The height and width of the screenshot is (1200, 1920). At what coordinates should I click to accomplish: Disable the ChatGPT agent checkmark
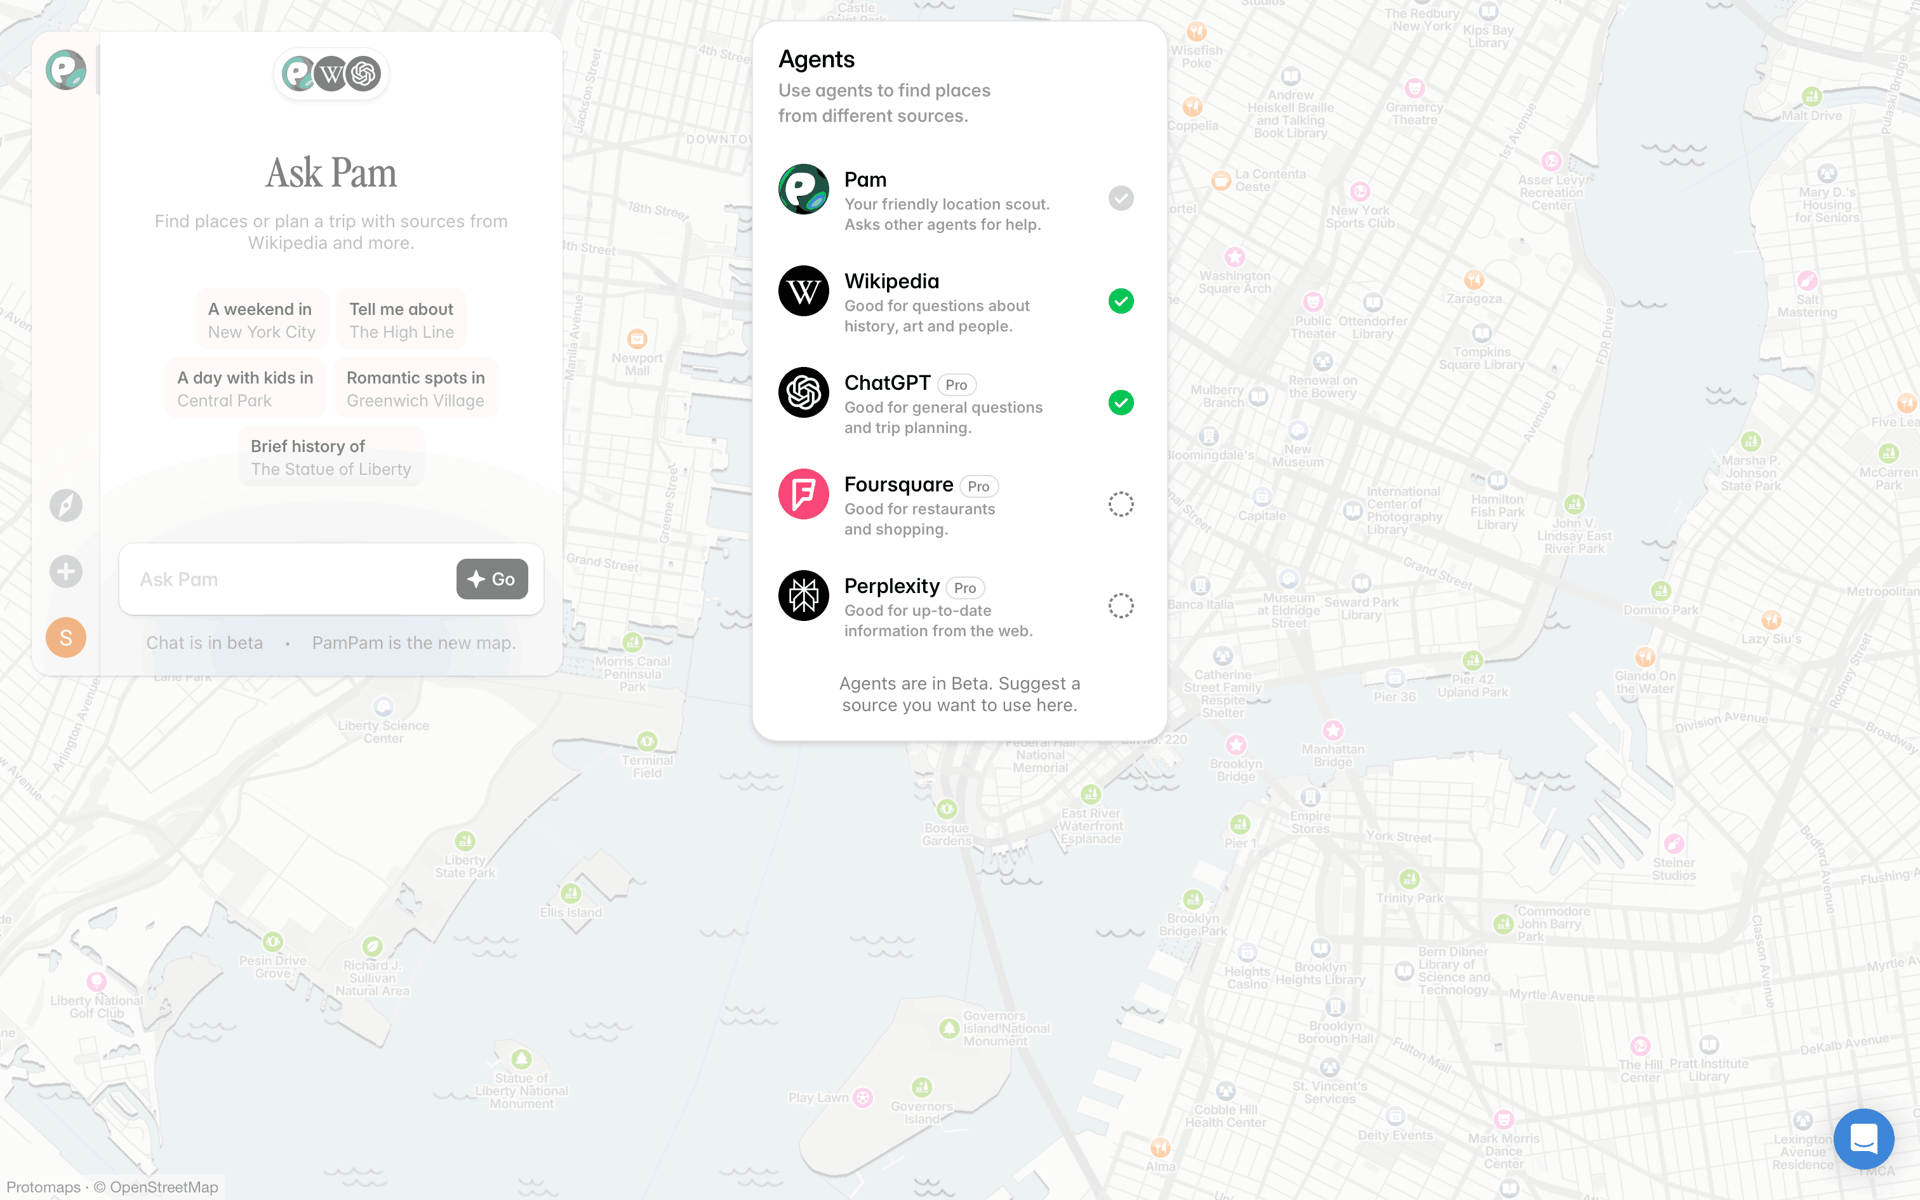(x=1121, y=402)
